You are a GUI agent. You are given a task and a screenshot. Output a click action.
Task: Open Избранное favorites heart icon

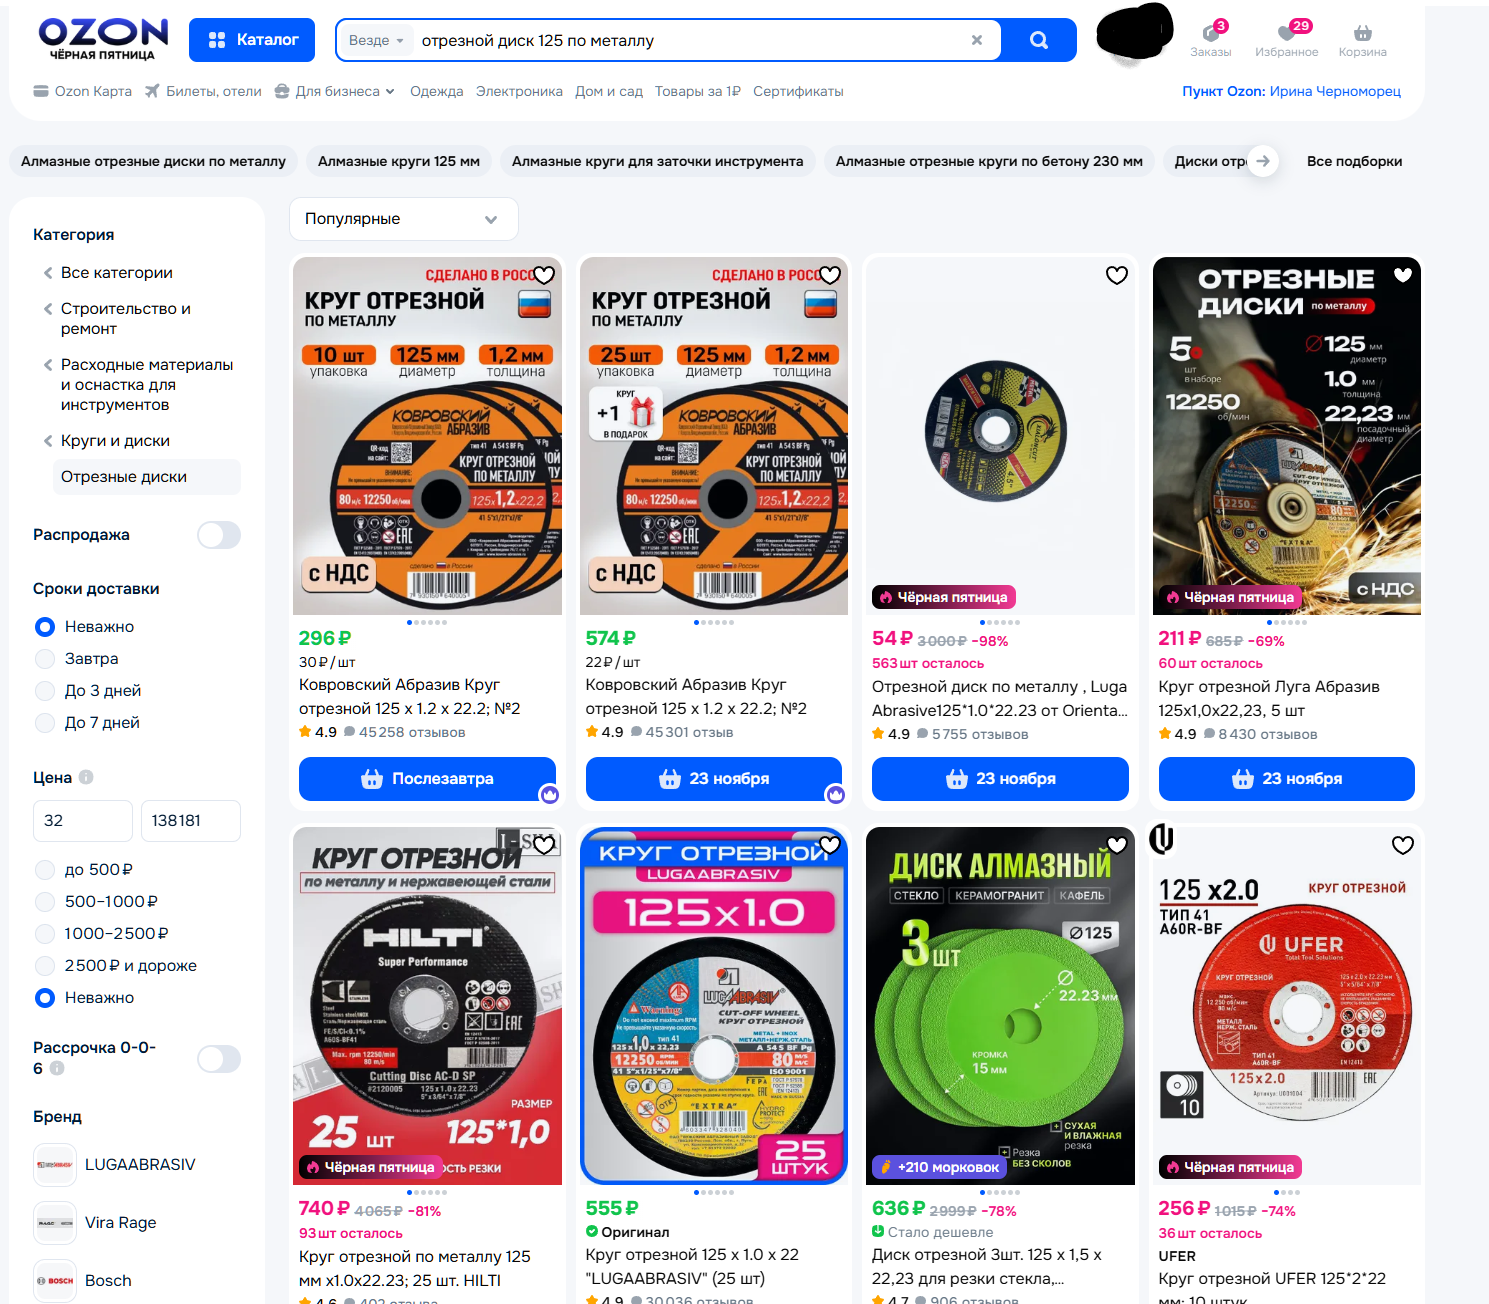[x=1286, y=40]
